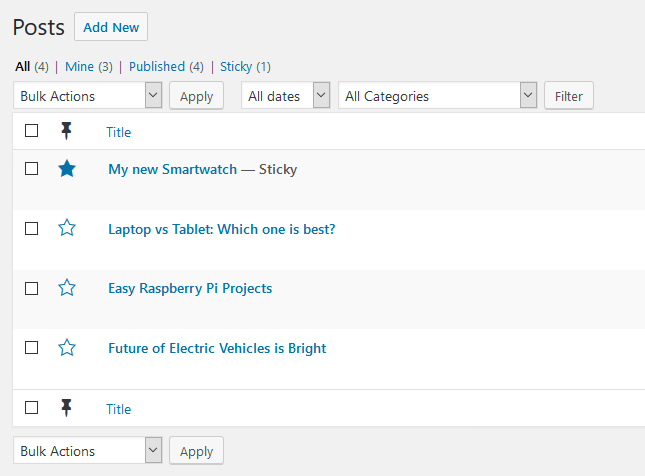The image size is (645, 476).
Task: Click star icon for Easy Raspberry Pi Projects
Action: pyautogui.click(x=67, y=288)
